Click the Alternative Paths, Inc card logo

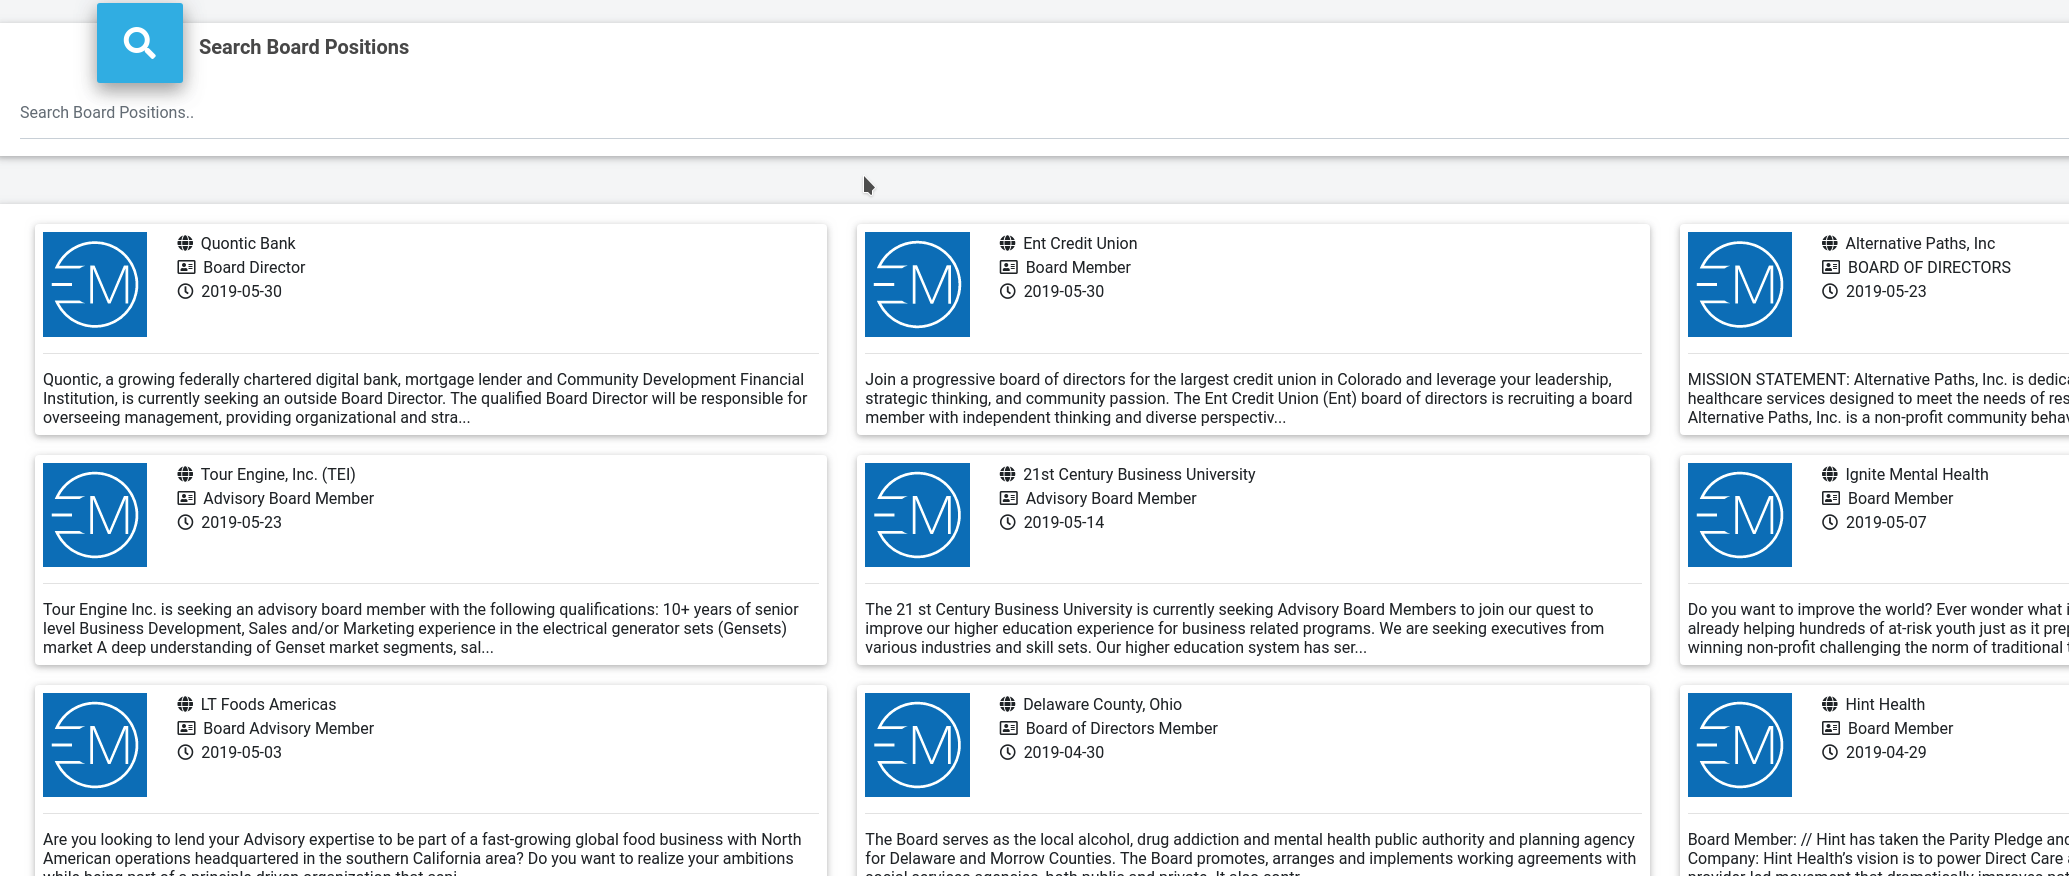[1740, 284]
